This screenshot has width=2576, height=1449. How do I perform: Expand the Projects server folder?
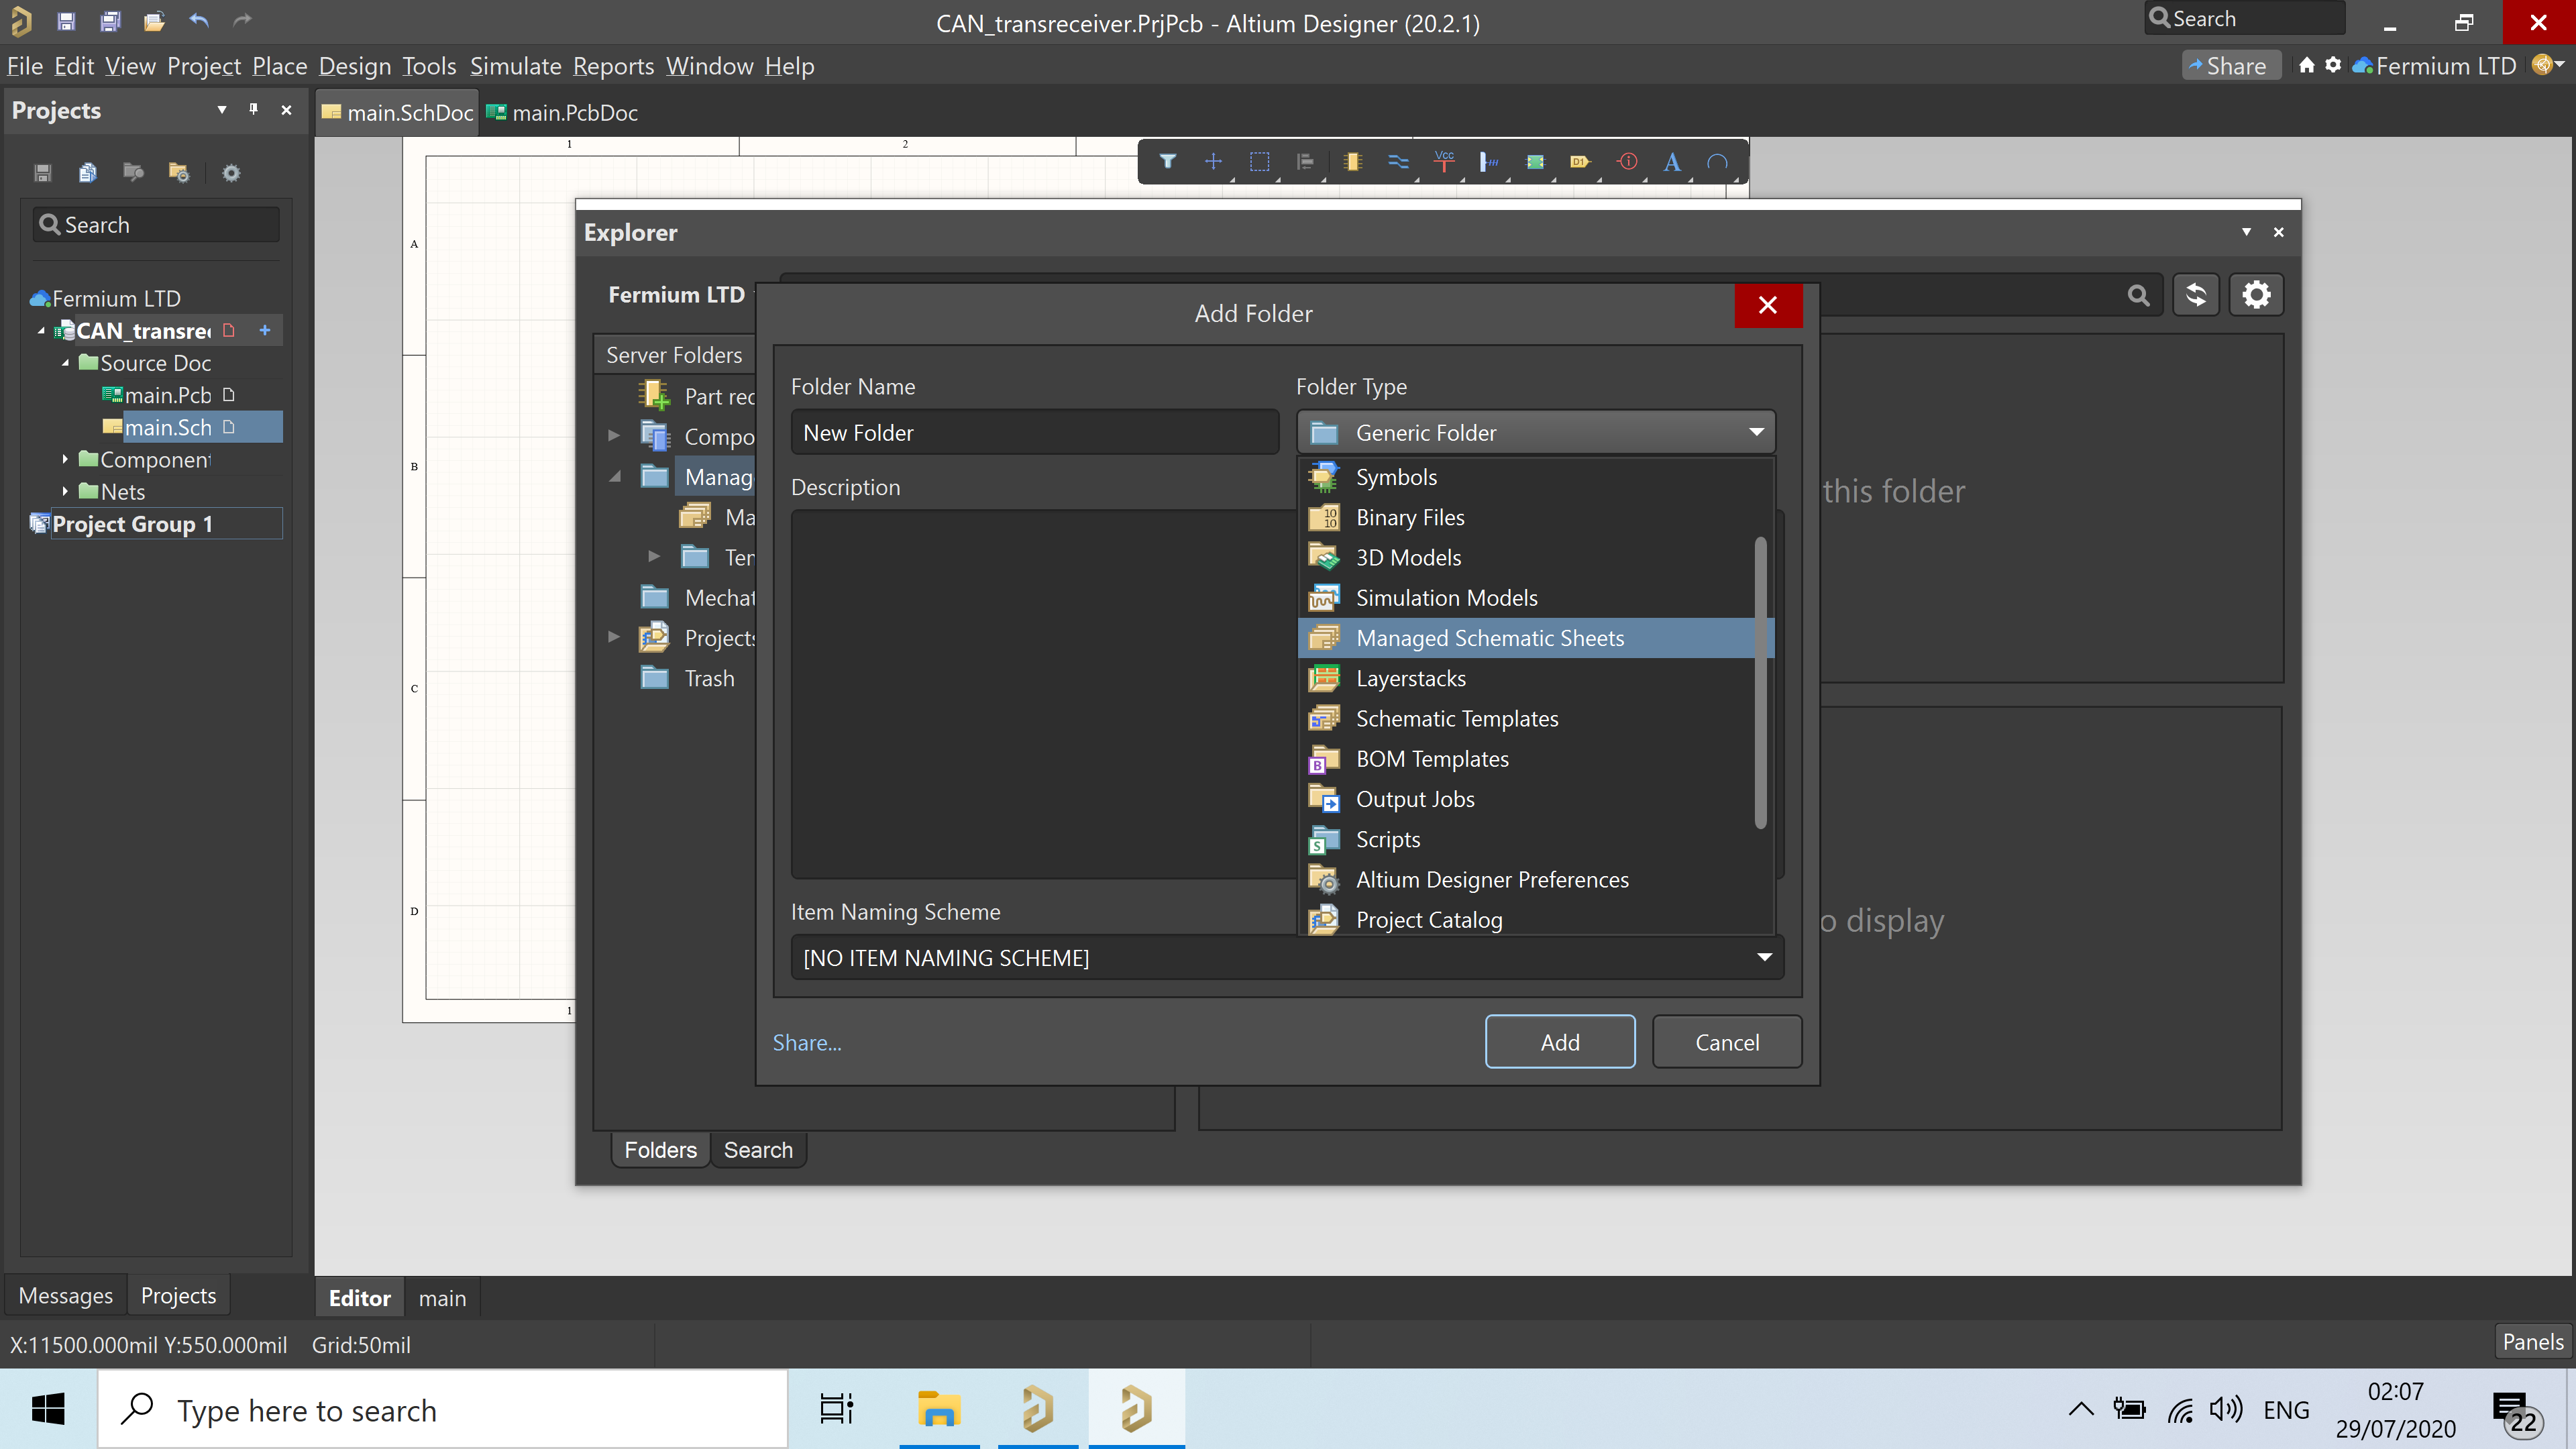(614, 637)
